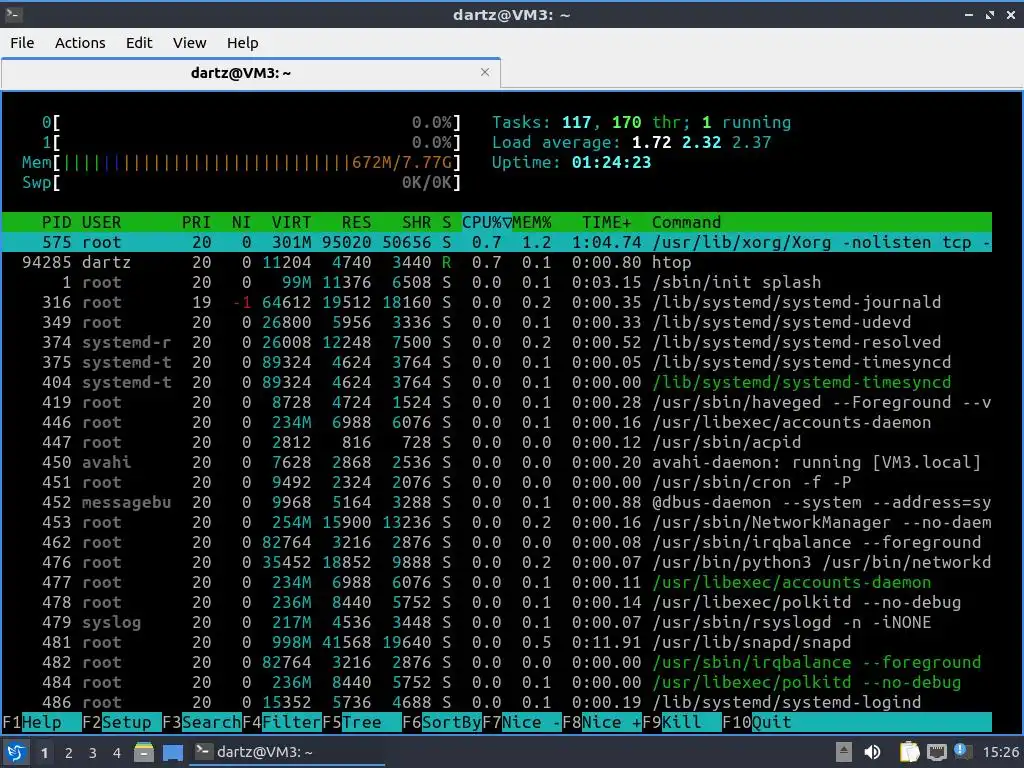
Task: Click the Mem usage meter bar
Action: pyautogui.click(x=241, y=163)
